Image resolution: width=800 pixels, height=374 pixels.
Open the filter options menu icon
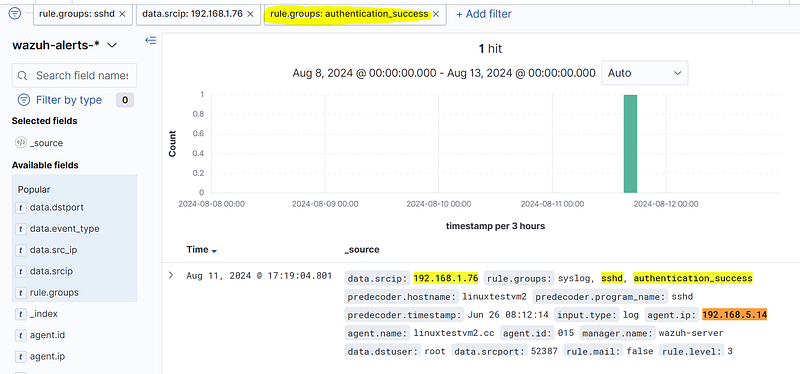click(x=15, y=14)
